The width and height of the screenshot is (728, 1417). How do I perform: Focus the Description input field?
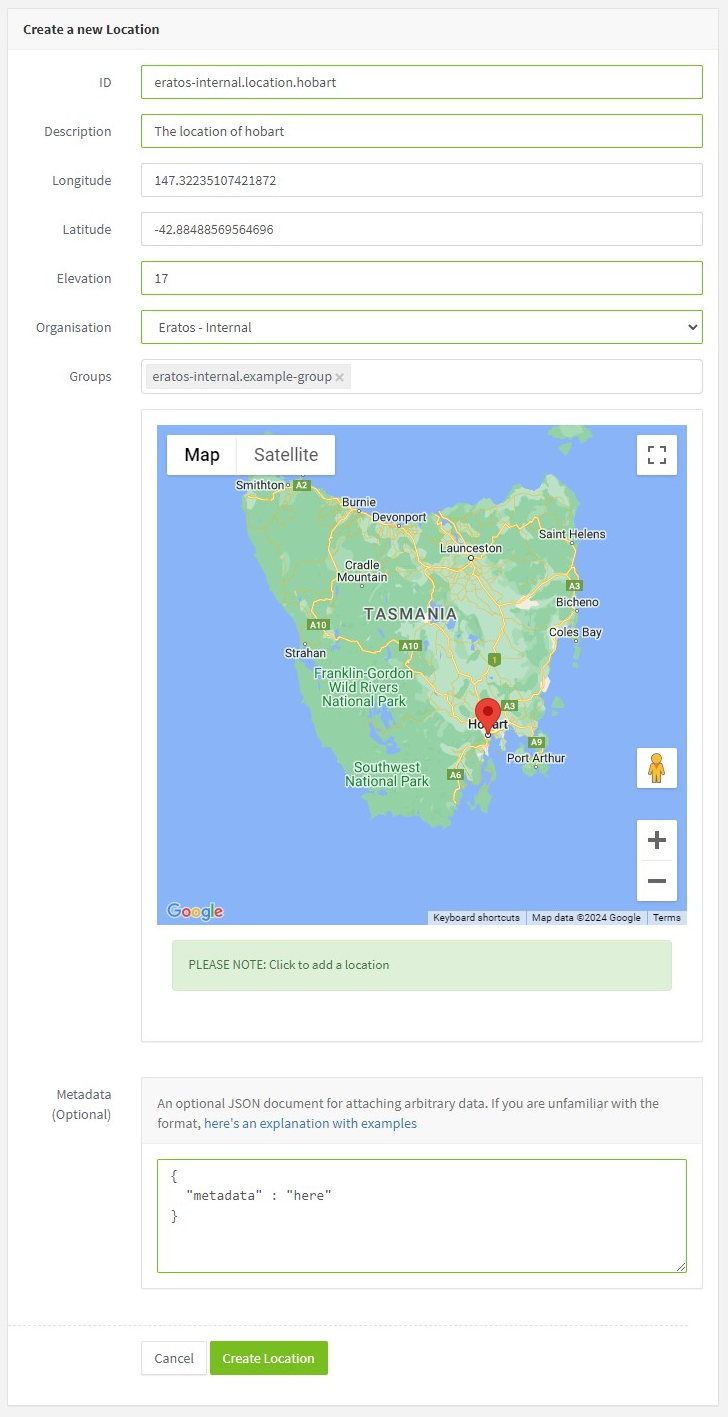[422, 131]
